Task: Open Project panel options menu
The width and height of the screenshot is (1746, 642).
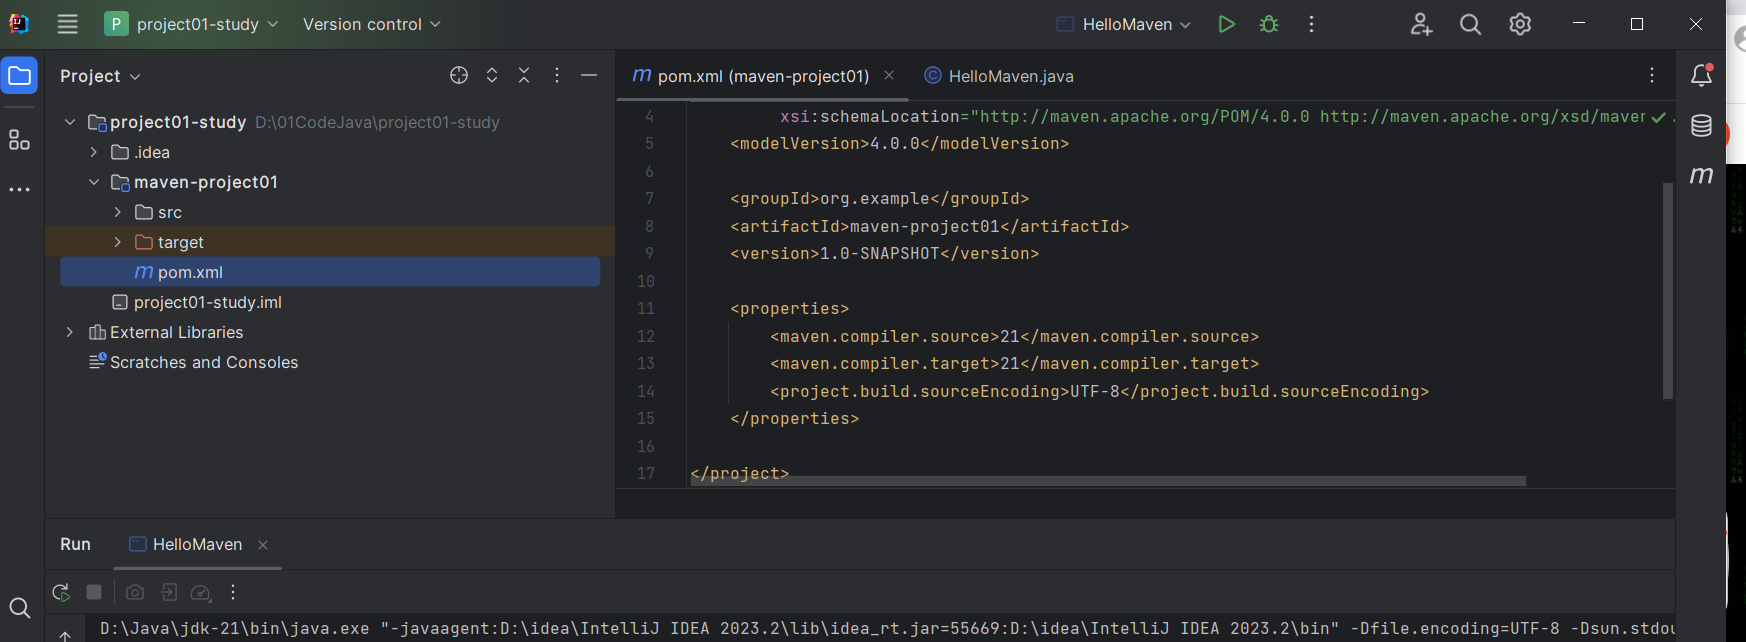Action: click(x=557, y=75)
